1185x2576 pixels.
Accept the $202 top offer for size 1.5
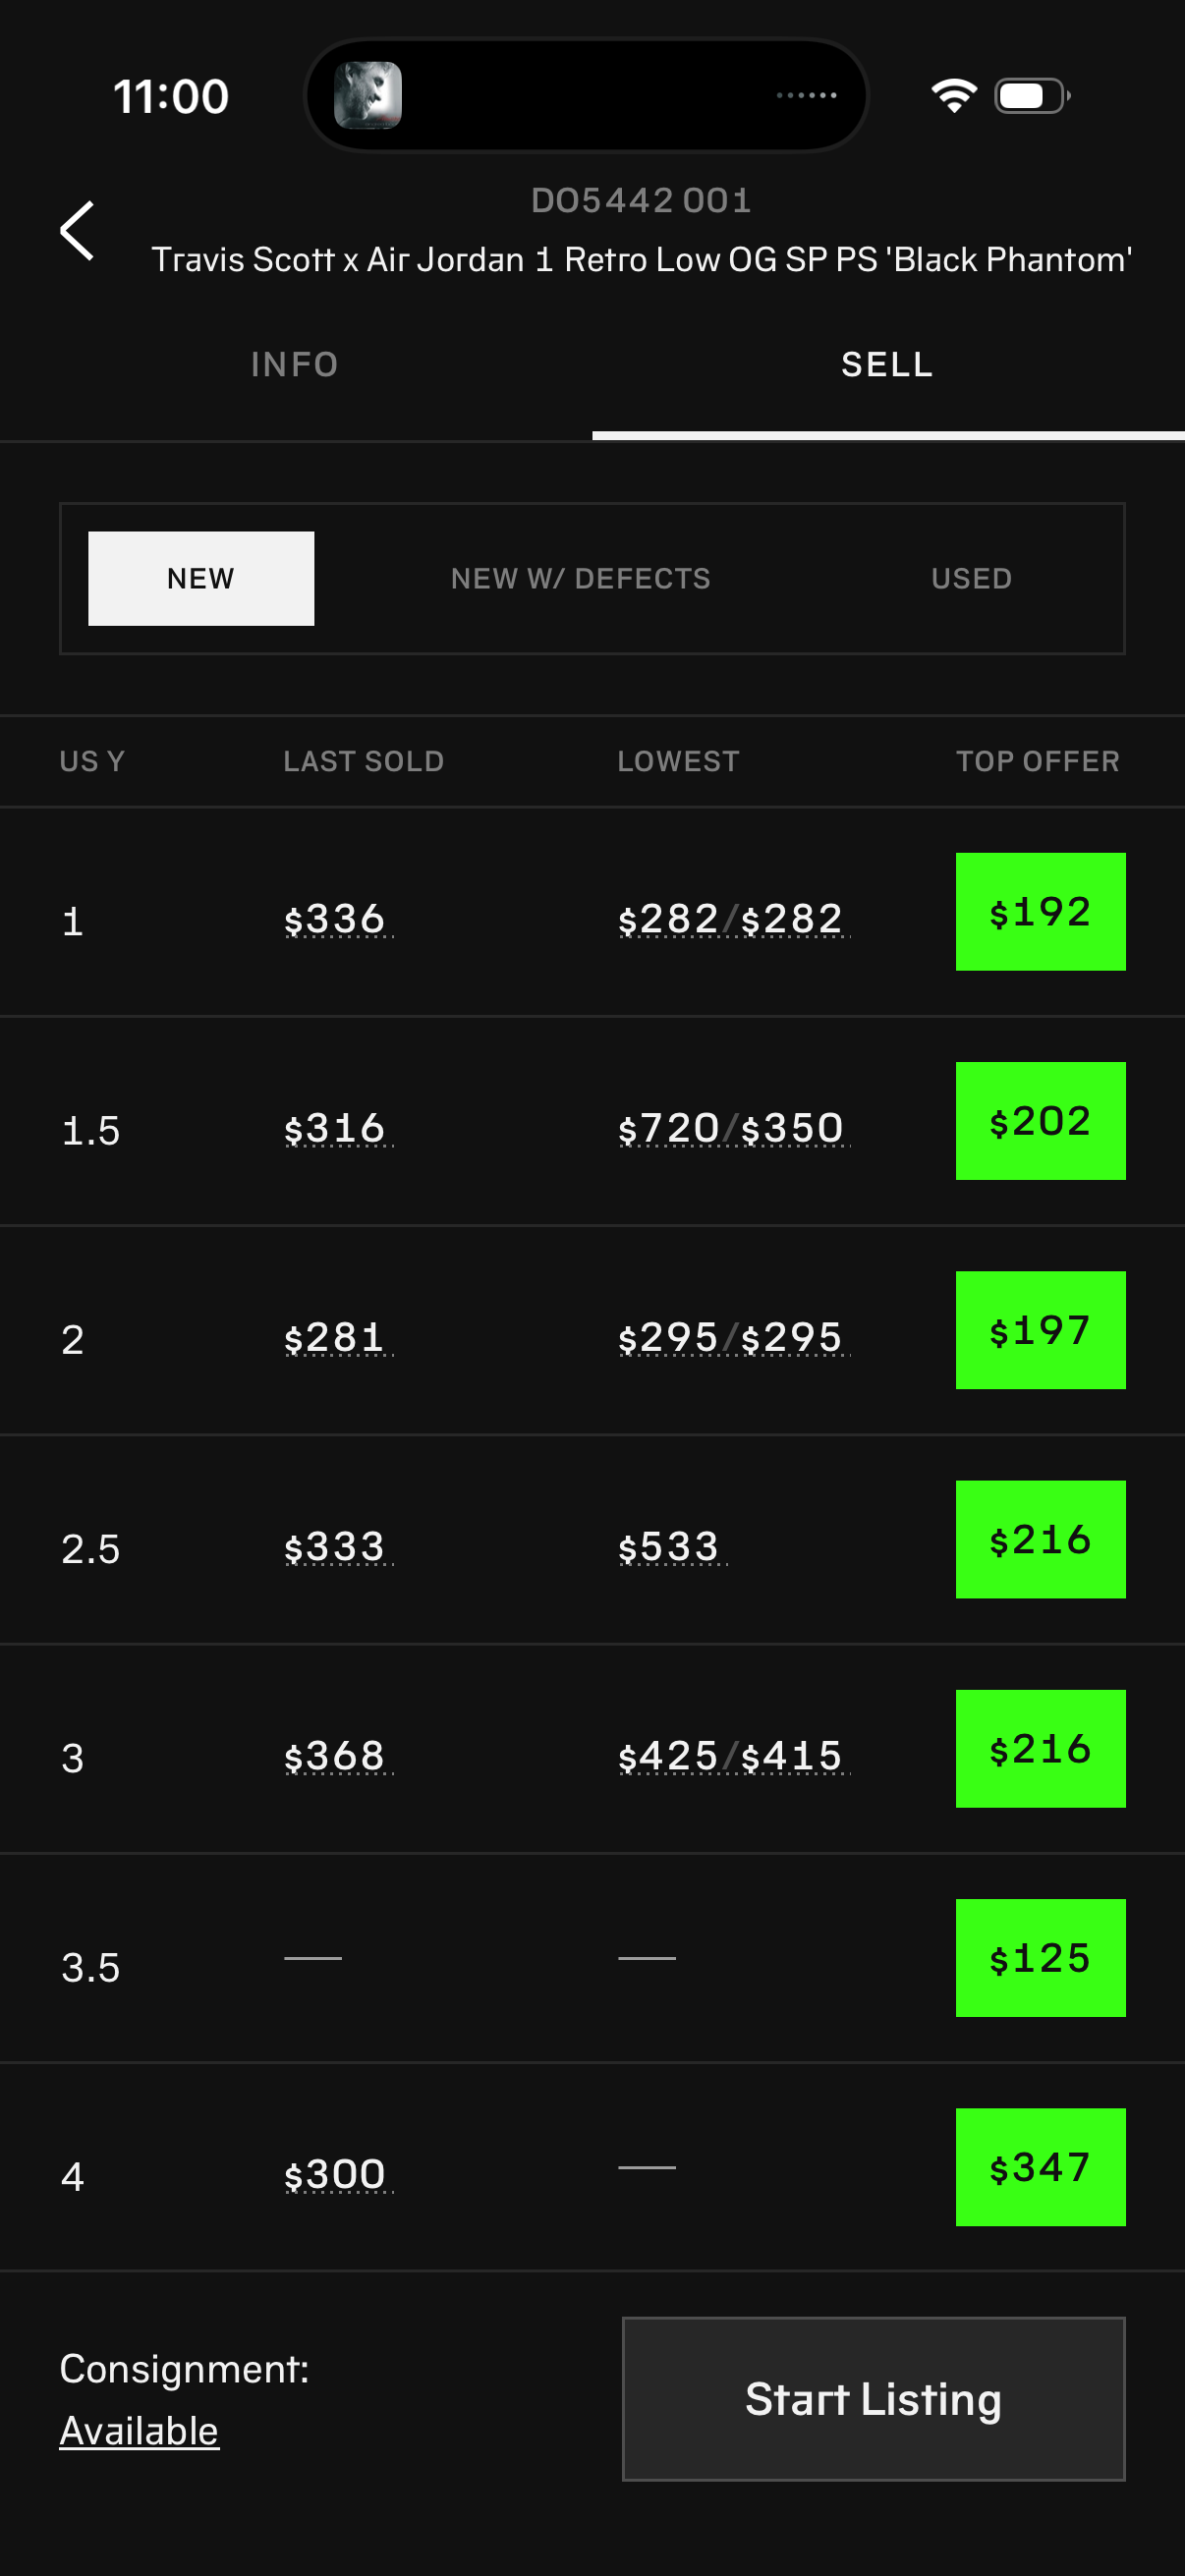1040,1120
